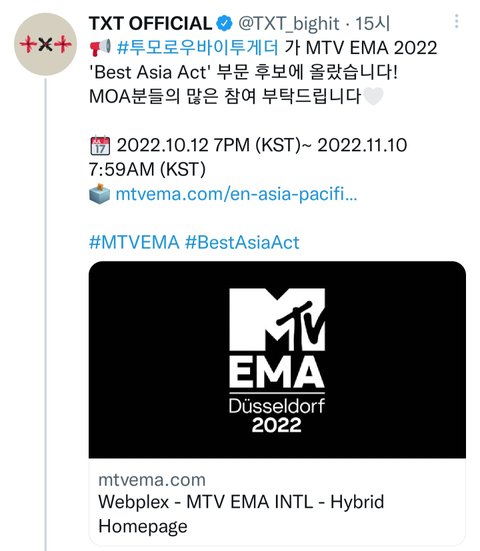Open the Webplex - MTV EMA INTL card title
This screenshot has width=480, height=551.
pos(241,514)
